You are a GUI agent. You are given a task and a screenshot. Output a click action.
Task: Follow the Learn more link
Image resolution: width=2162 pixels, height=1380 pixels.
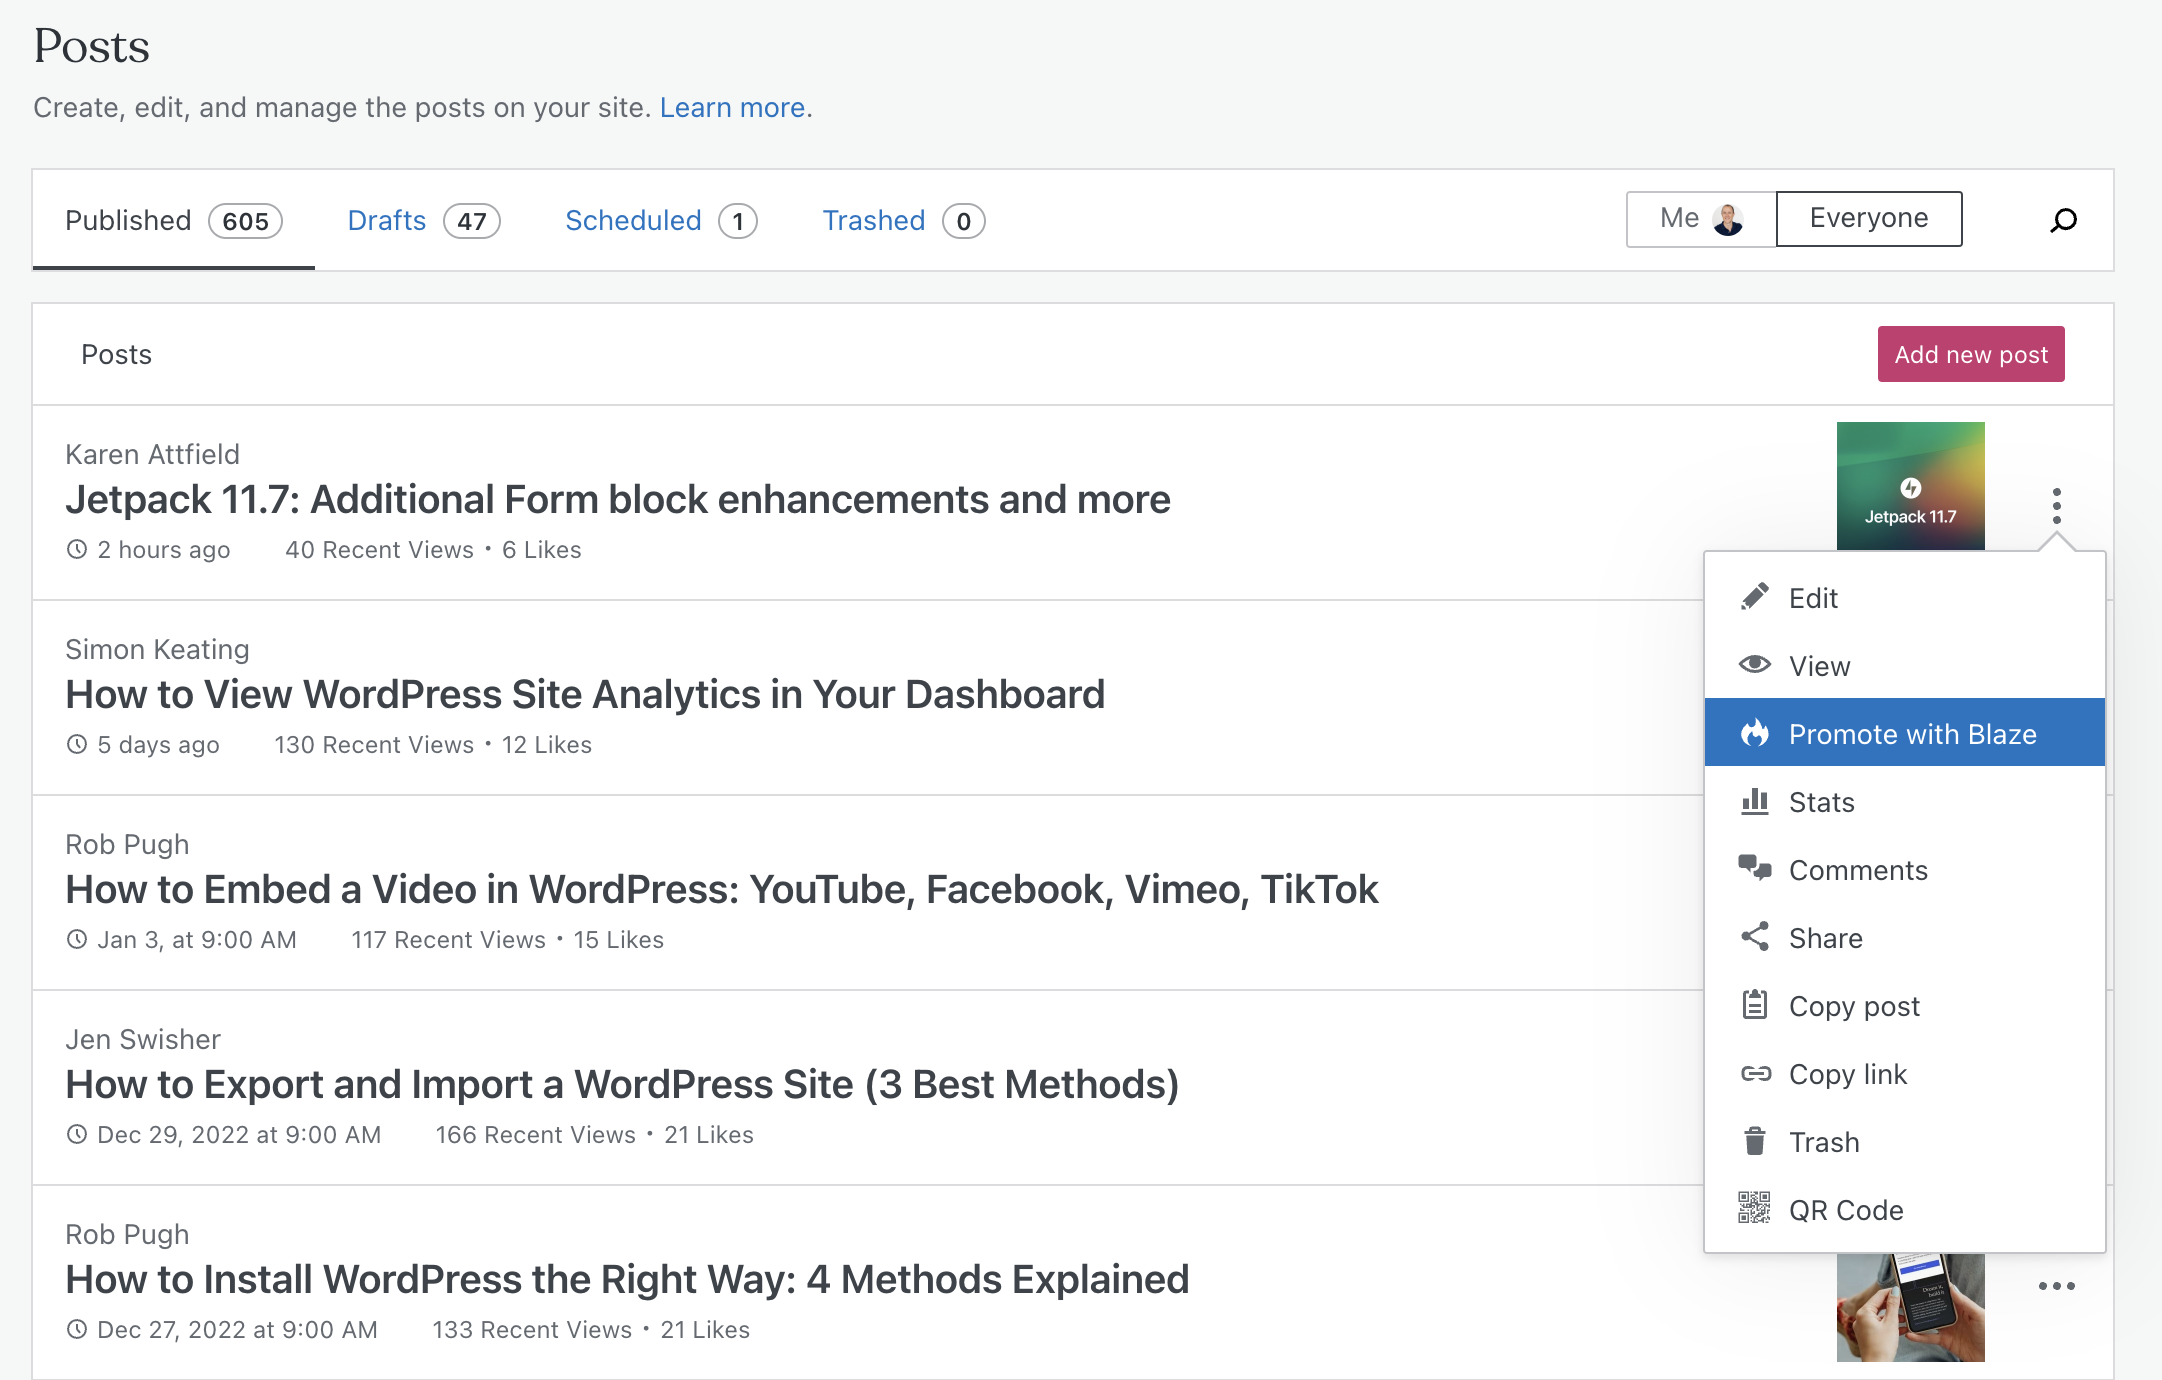(x=732, y=107)
